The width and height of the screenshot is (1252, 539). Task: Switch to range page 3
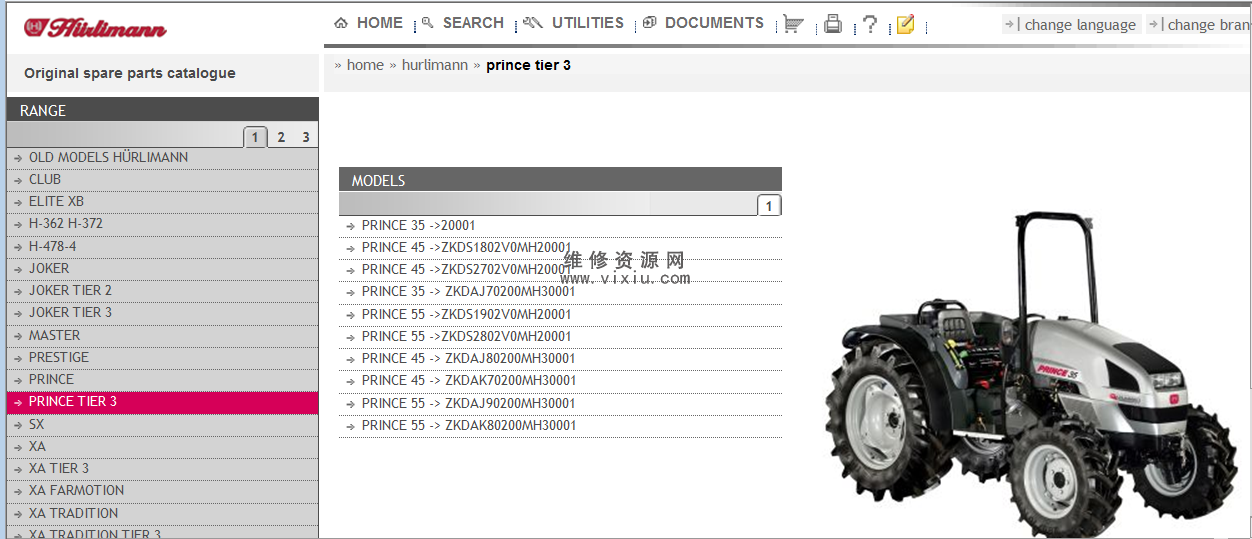pyautogui.click(x=306, y=137)
